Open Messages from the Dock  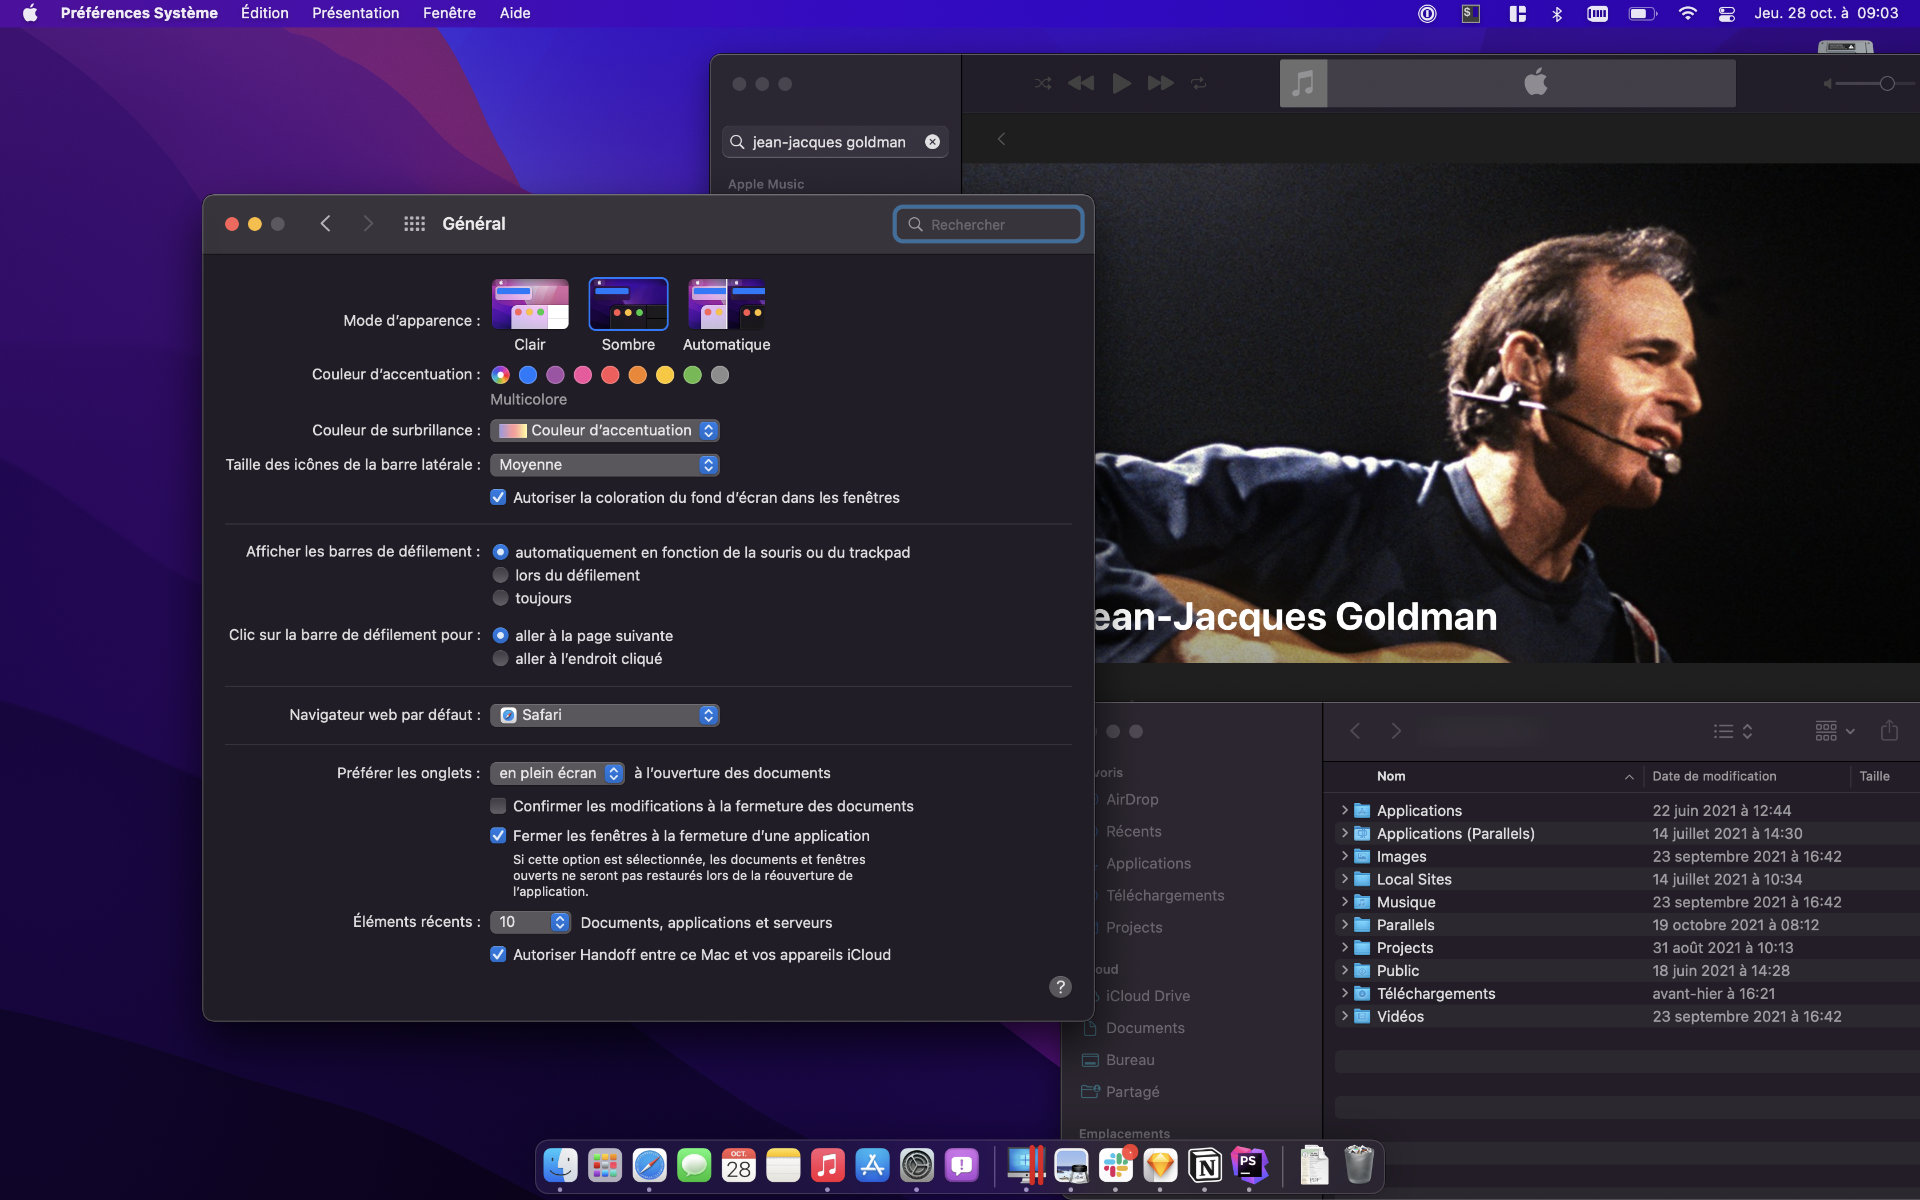click(694, 1165)
